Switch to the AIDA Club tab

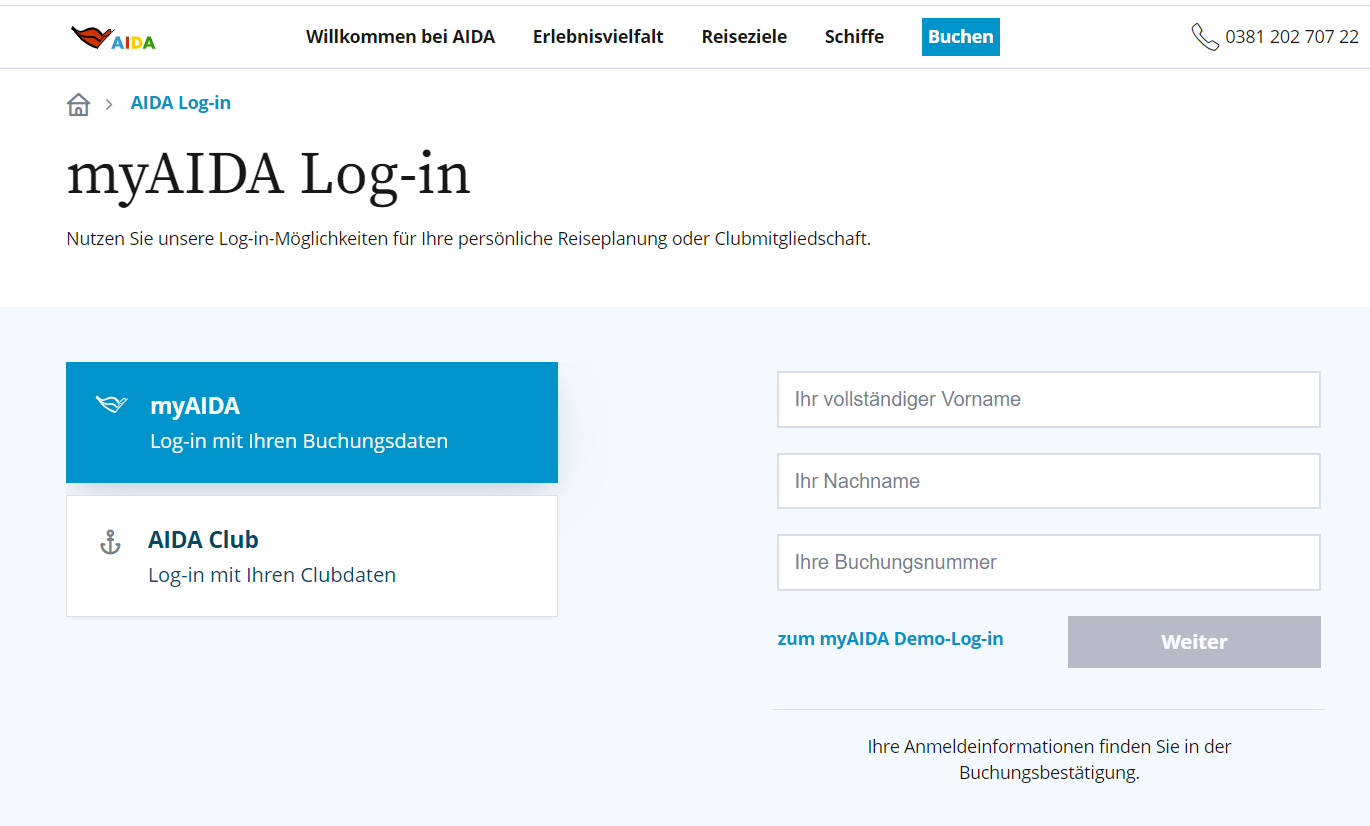312,556
